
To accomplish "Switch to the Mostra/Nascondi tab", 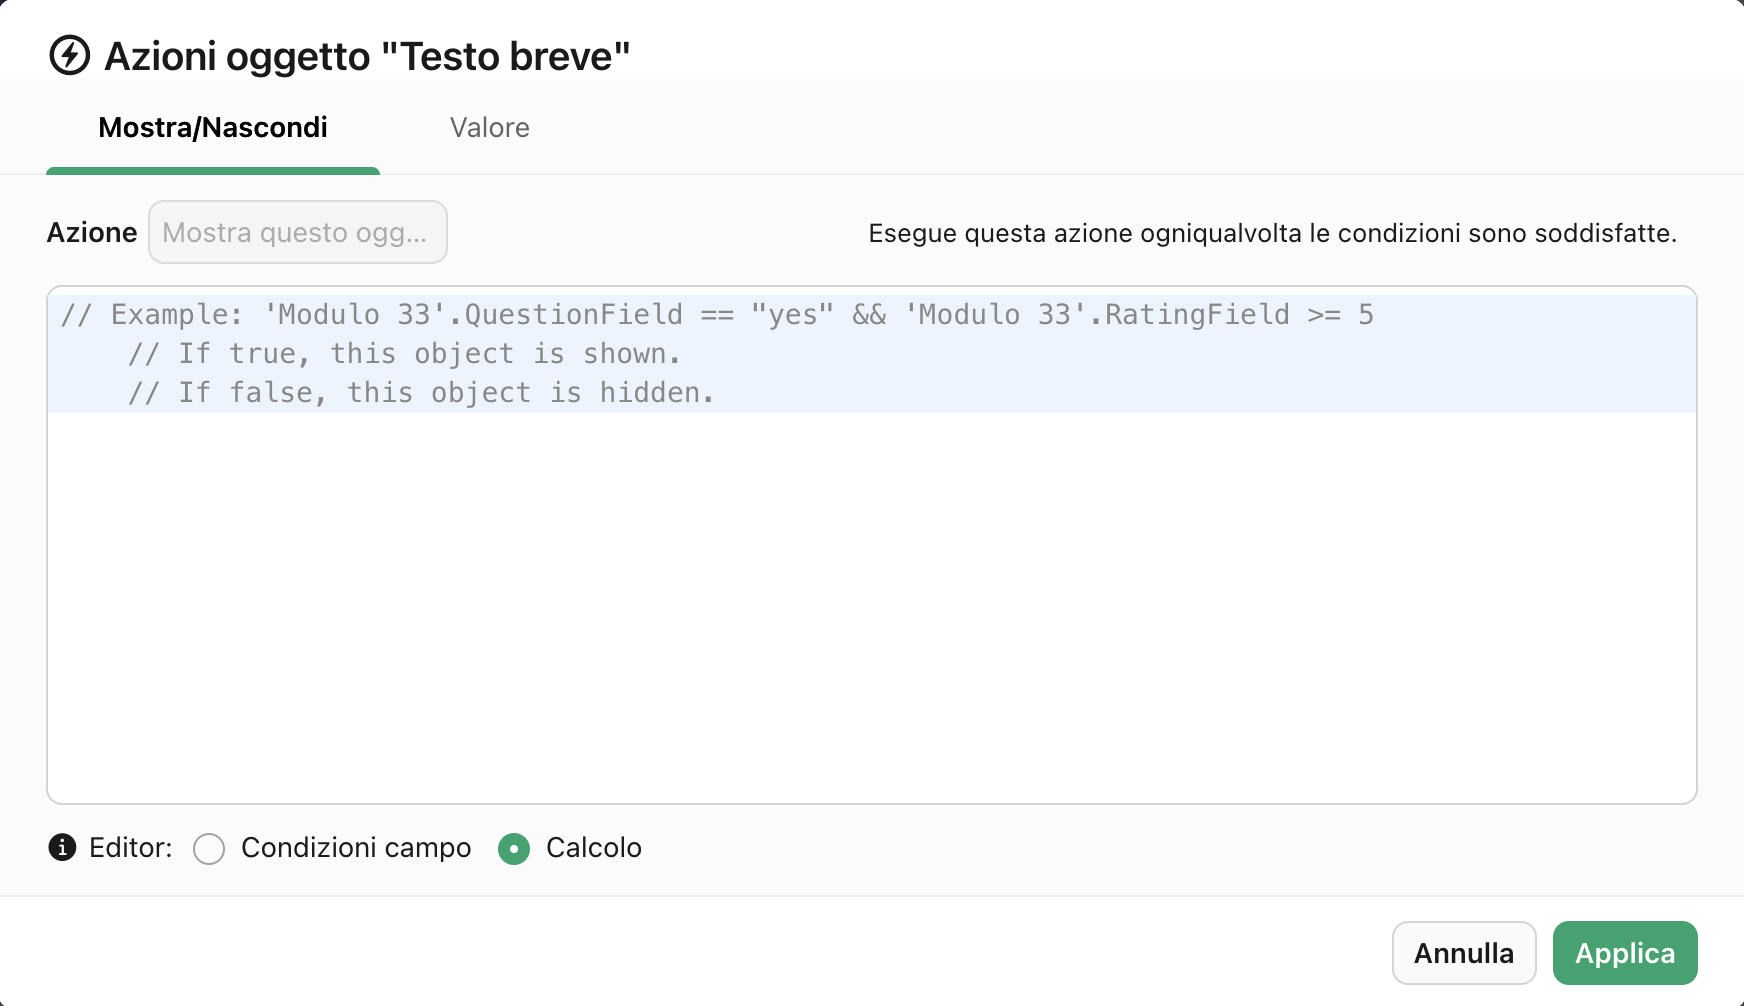I will pyautogui.click(x=213, y=128).
